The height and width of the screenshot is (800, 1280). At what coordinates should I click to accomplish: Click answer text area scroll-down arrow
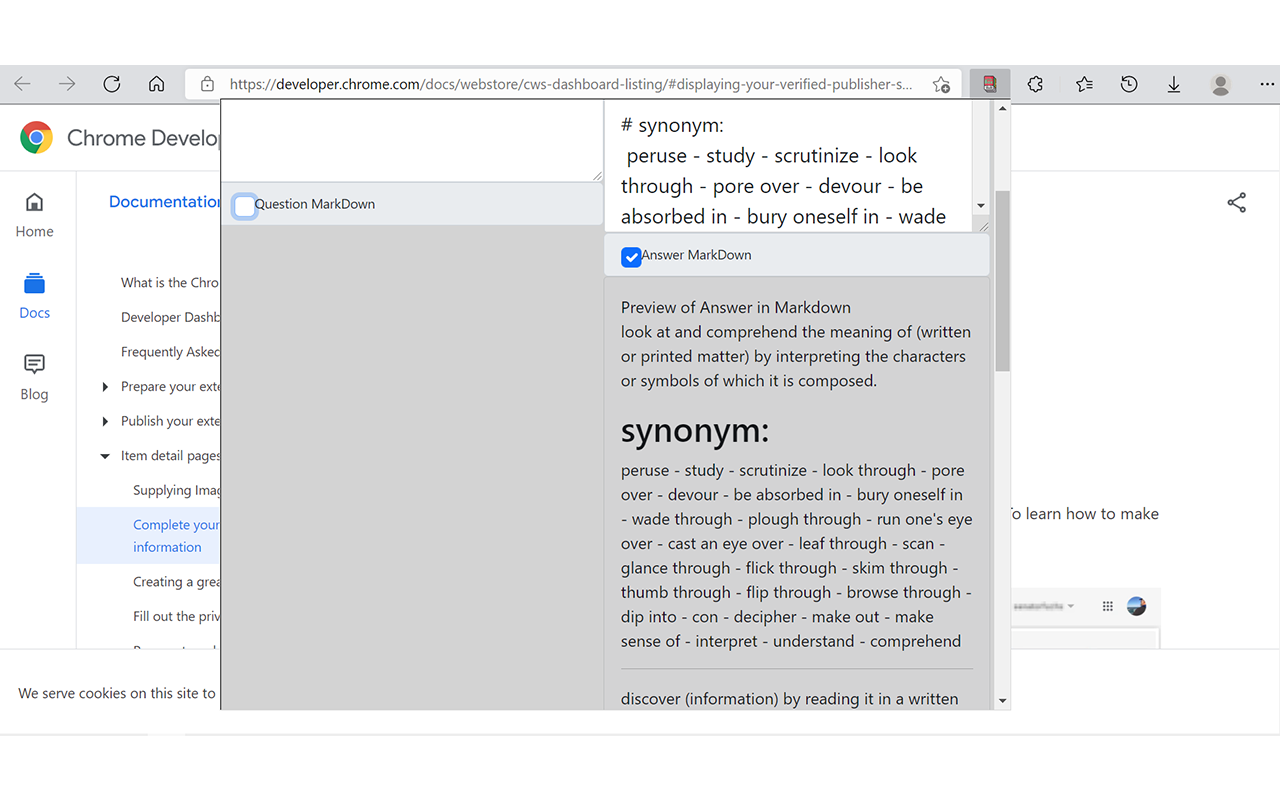[981, 206]
